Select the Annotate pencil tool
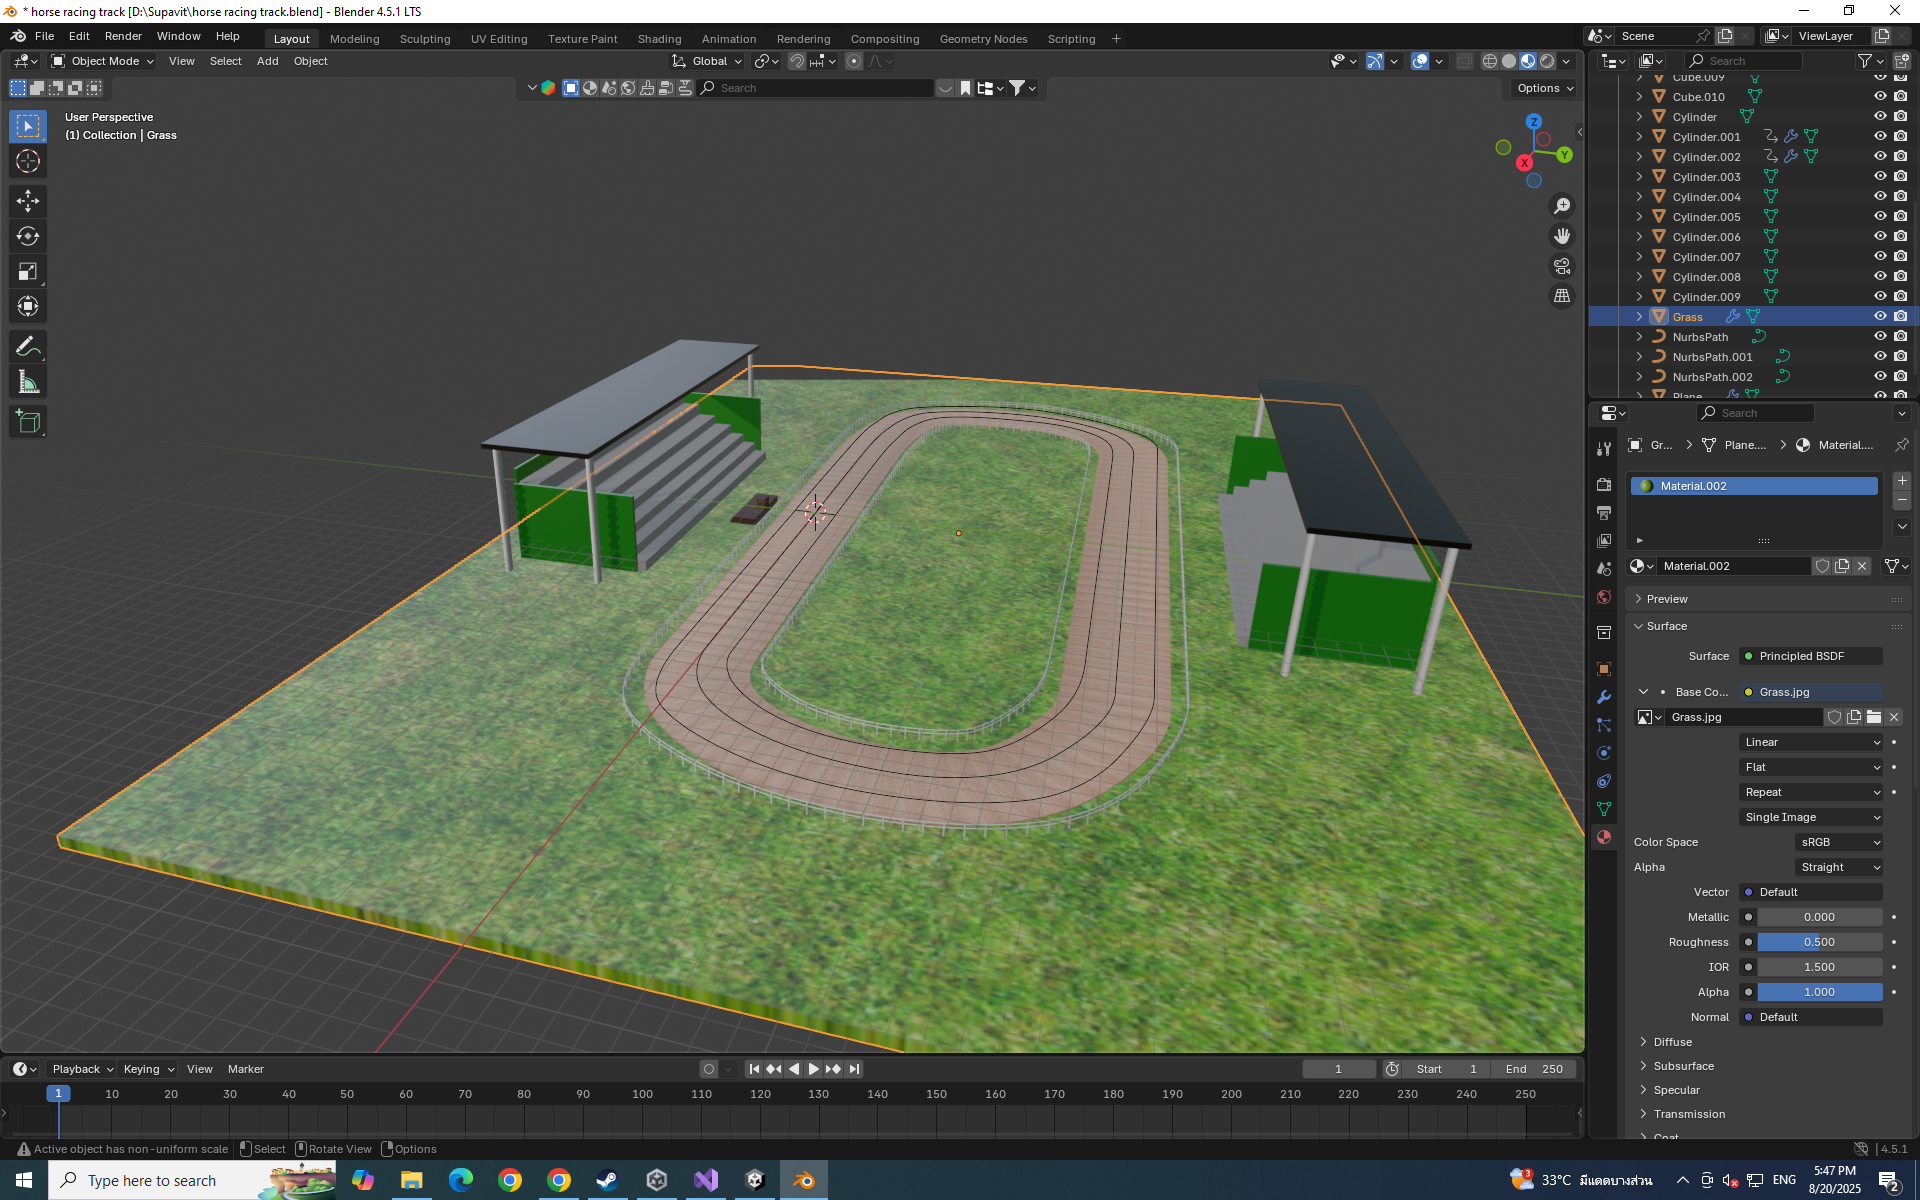Screen dimensions: 1920x1200 28,347
